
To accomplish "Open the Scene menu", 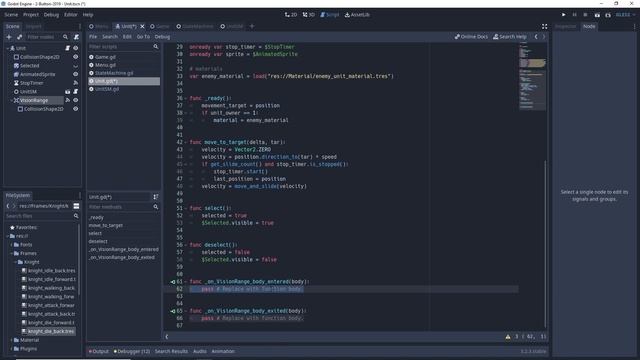I will pyautogui.click(x=11, y=15).
